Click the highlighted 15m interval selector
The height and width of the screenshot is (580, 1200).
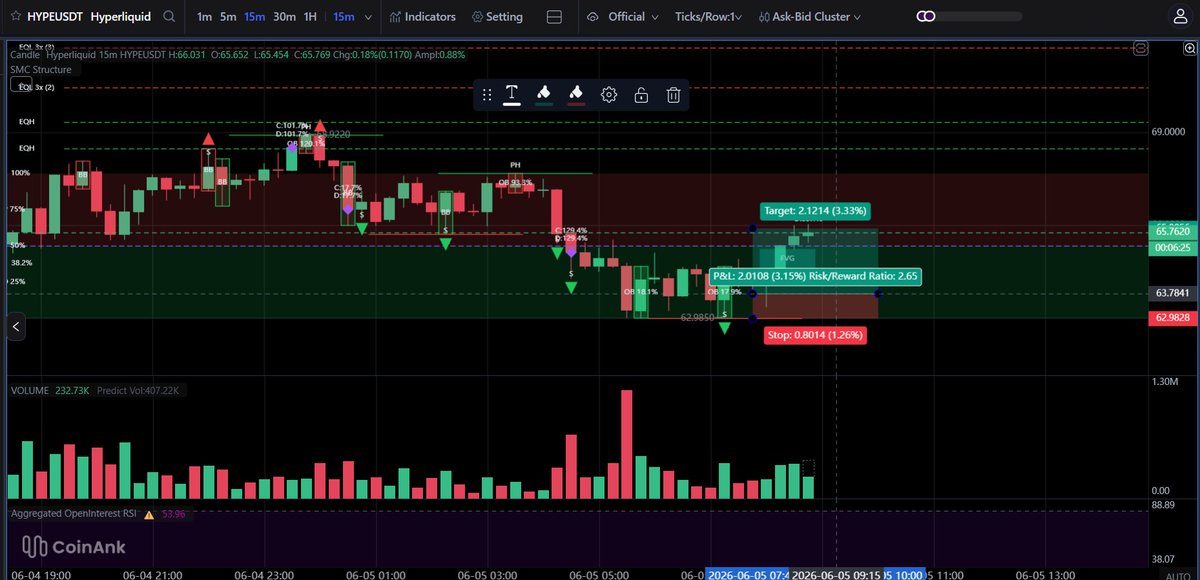pos(345,17)
